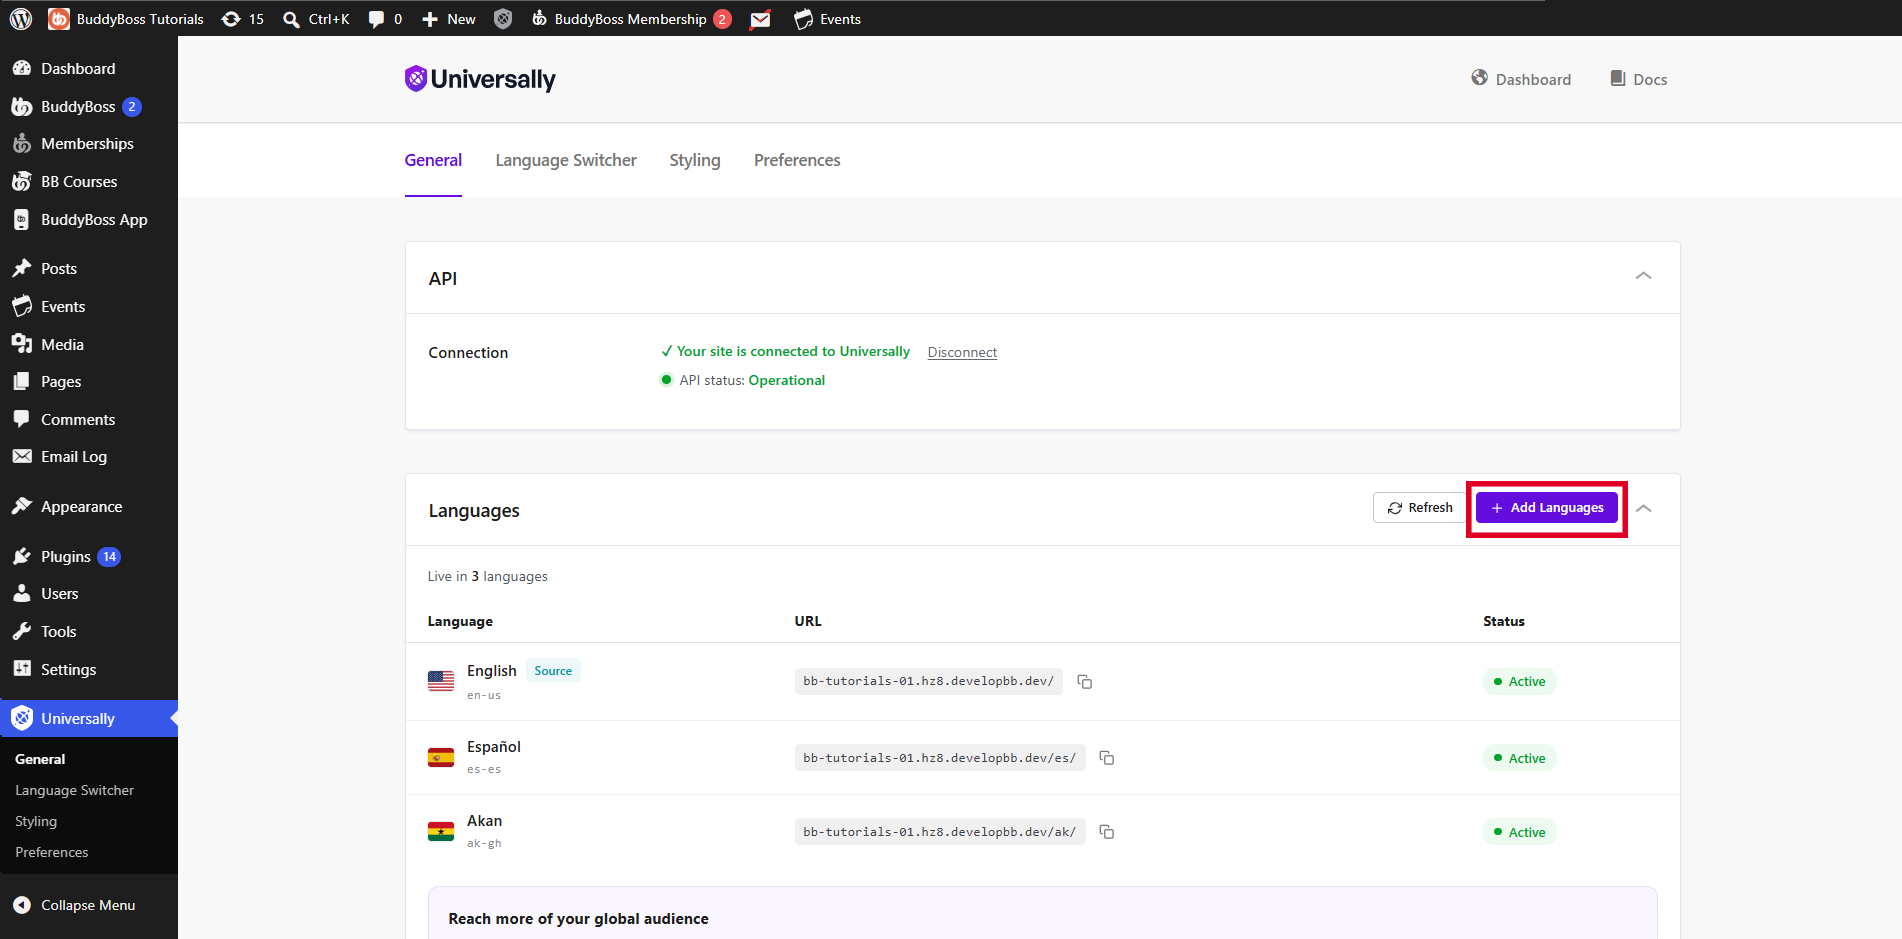Click the New content button
Screen dimensions: 1902x939
pos(449,19)
